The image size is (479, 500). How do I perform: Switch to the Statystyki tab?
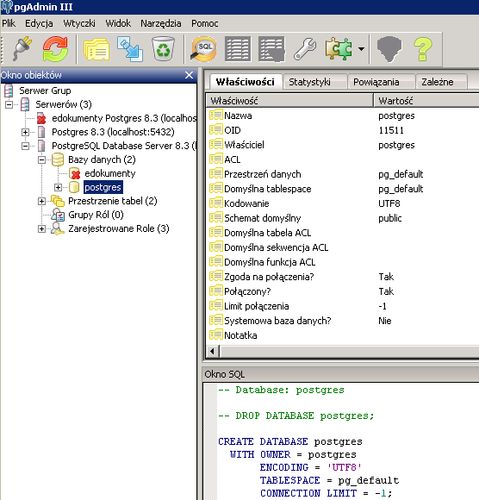tap(309, 82)
